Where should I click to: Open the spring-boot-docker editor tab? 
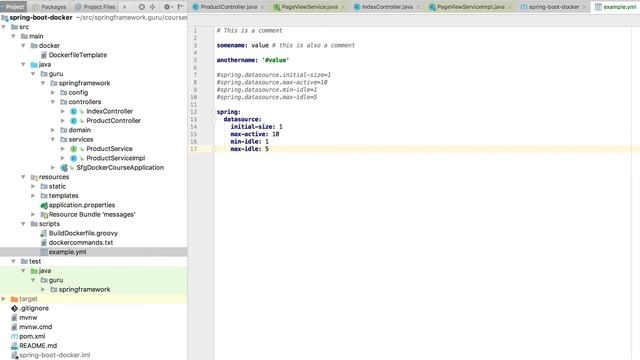pos(553,7)
